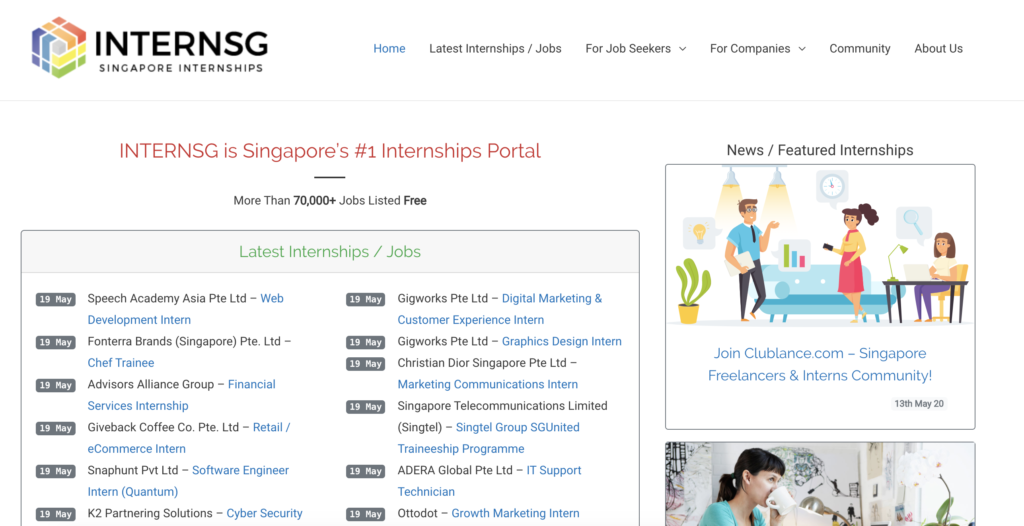Click the Snaphunt Pvt Ltd text
This screenshot has width=1024, height=526.
click(x=133, y=470)
